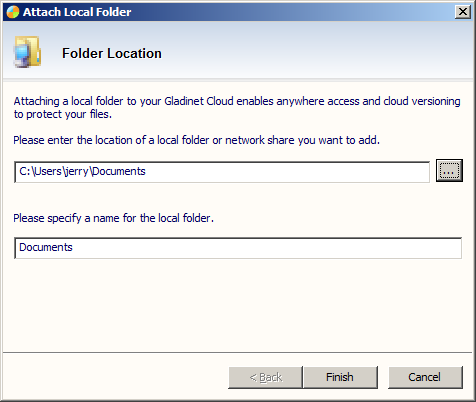Click the blank area below the name field
The image size is (476, 402).
coord(238,305)
